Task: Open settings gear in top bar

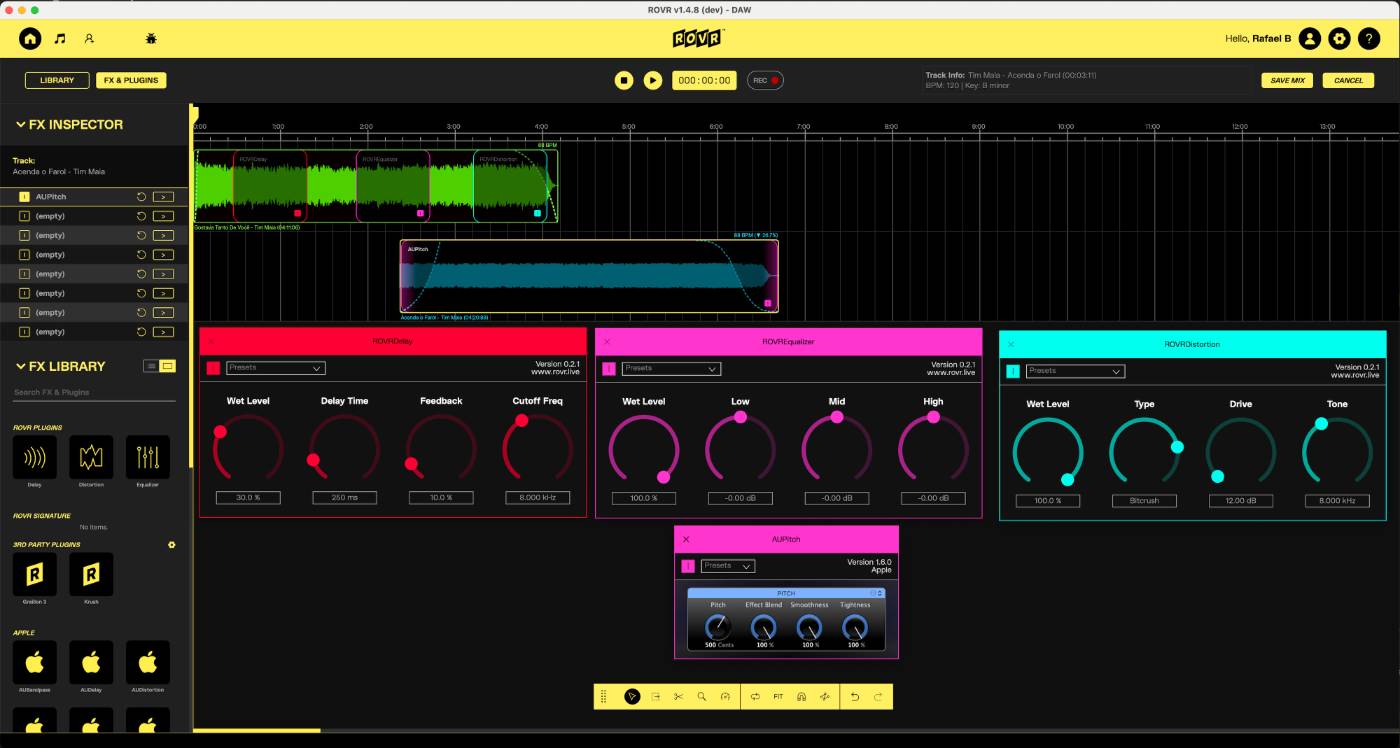Action: (1340, 39)
